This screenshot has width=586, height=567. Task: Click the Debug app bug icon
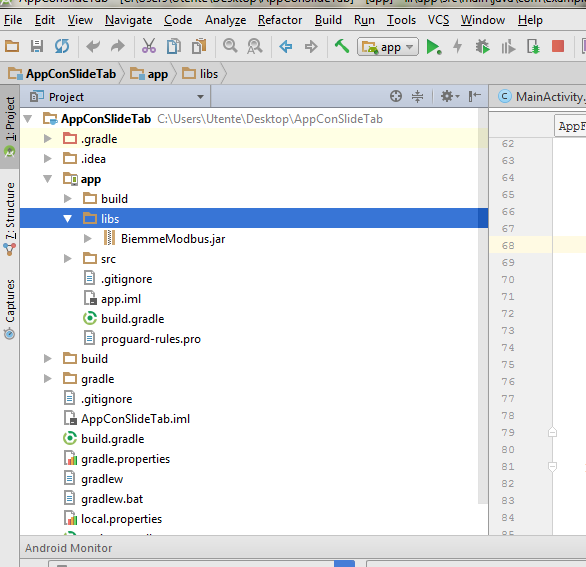[x=482, y=47]
